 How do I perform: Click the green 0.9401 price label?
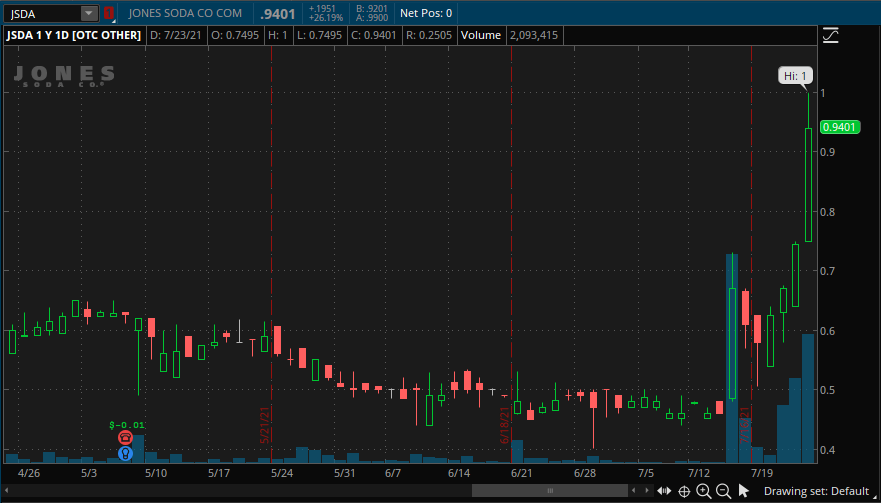pyautogui.click(x=841, y=128)
